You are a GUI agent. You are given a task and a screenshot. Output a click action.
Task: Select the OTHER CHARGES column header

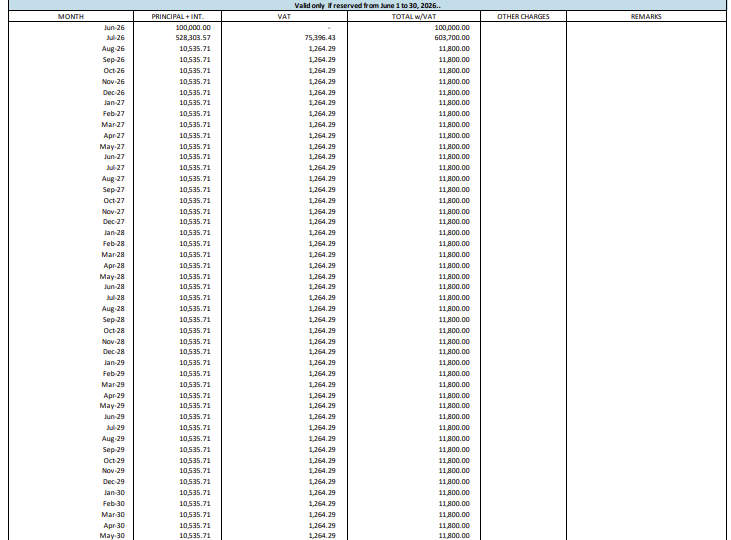524,16
